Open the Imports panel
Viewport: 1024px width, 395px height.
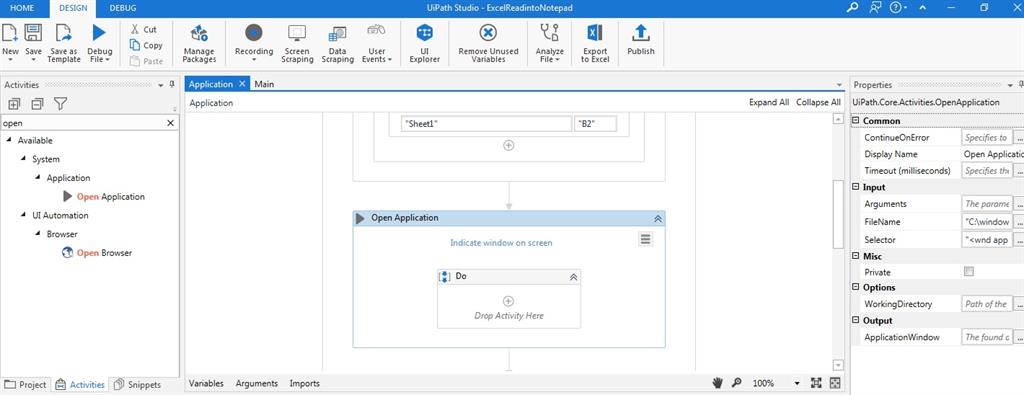click(305, 383)
